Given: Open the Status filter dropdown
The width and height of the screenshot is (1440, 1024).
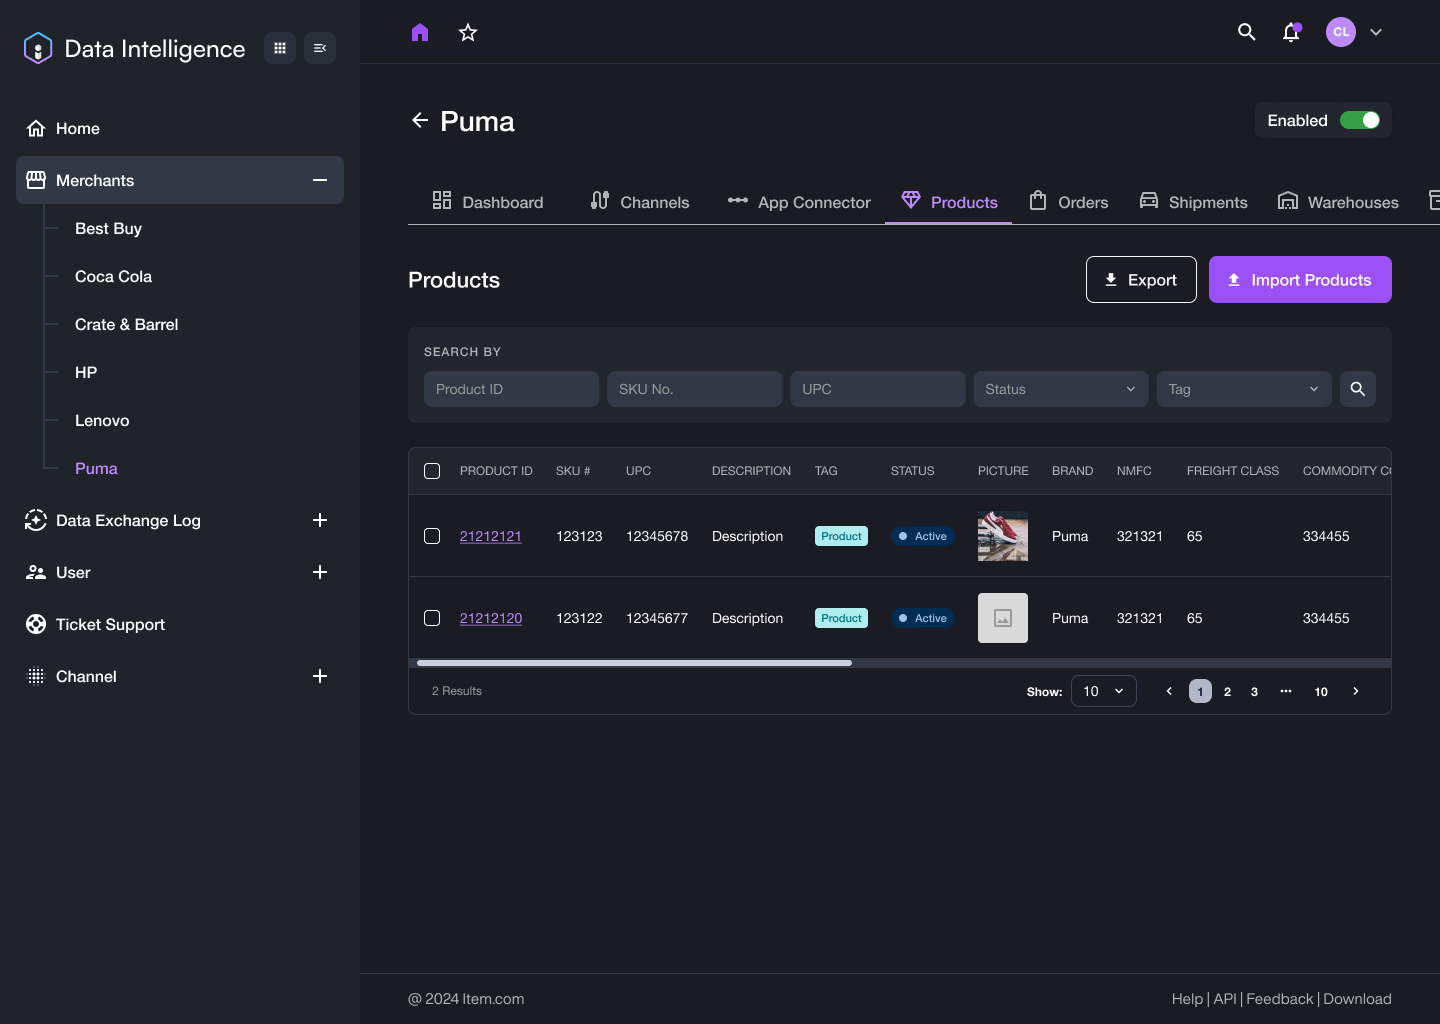Looking at the screenshot, I should coord(1061,389).
